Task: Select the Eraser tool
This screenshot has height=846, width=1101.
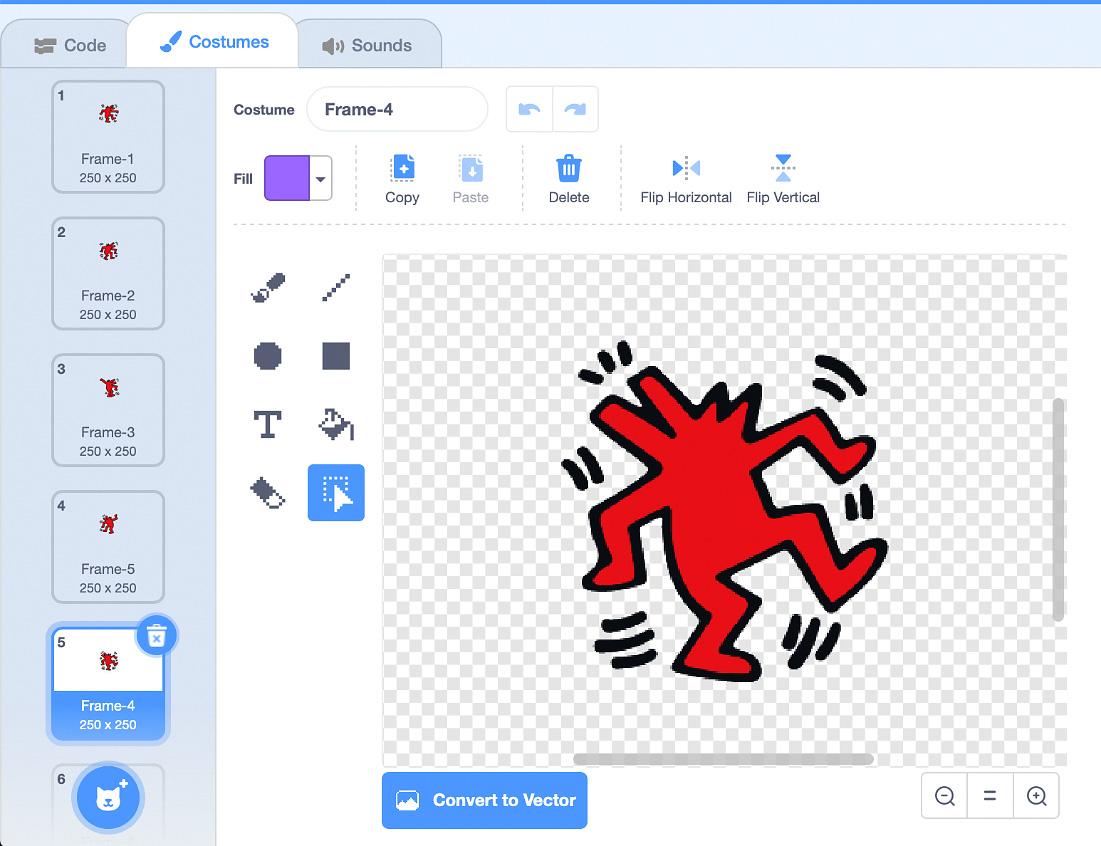Action: coord(267,492)
